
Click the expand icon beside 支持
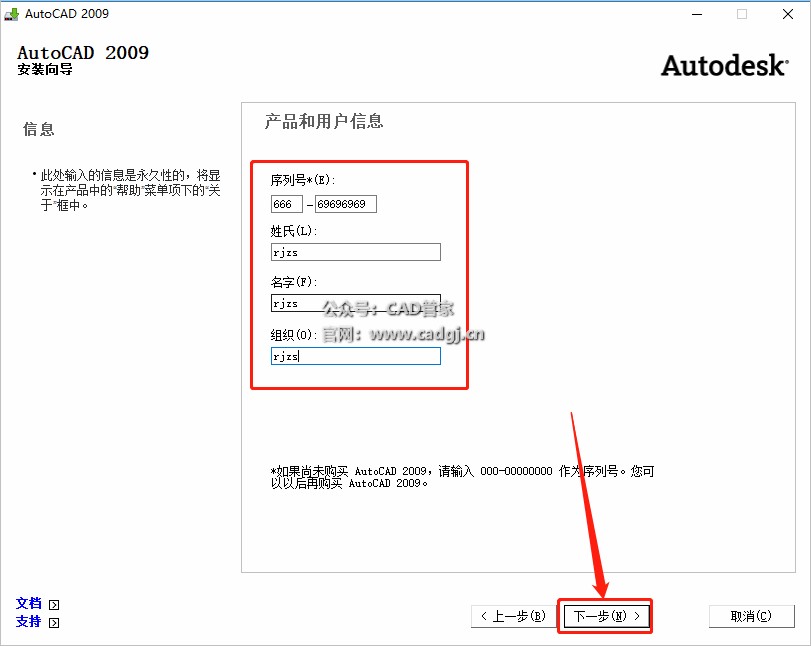pos(54,623)
